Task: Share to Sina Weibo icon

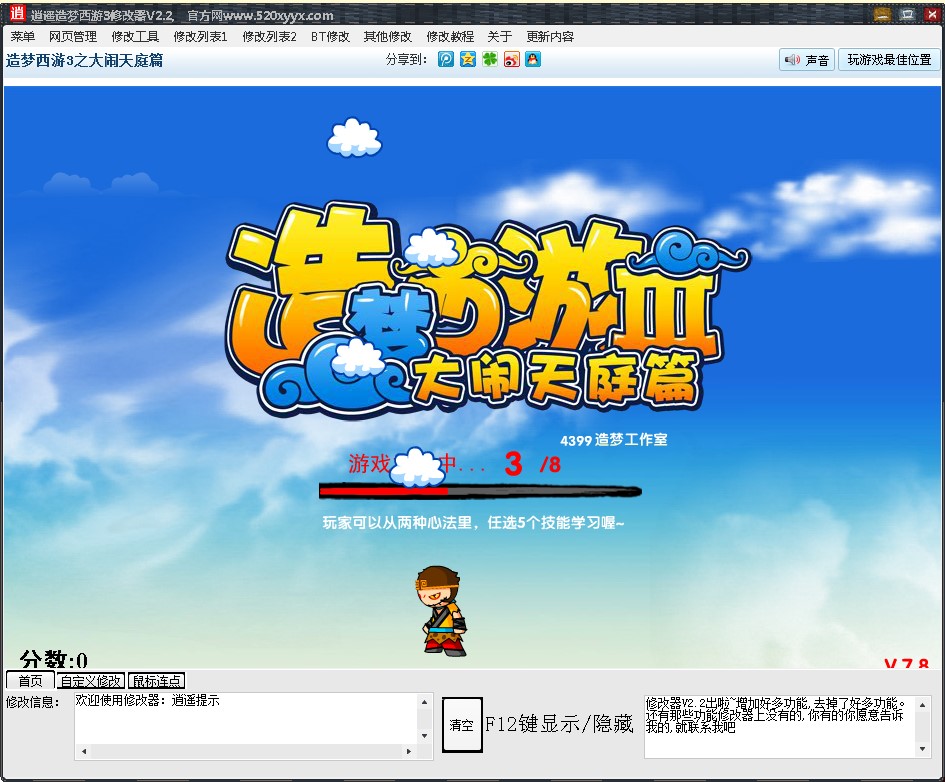Action: [512, 60]
